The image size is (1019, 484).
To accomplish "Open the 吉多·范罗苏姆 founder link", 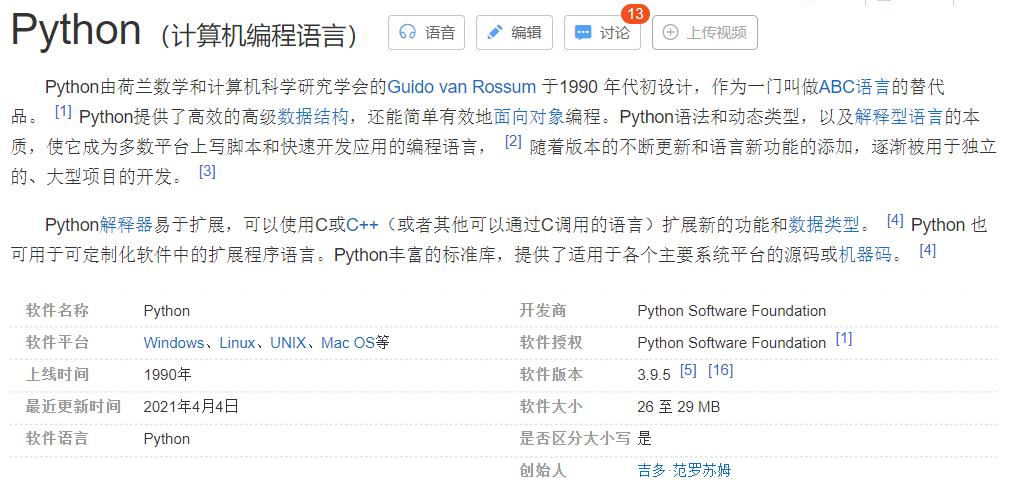I will point(684,470).
